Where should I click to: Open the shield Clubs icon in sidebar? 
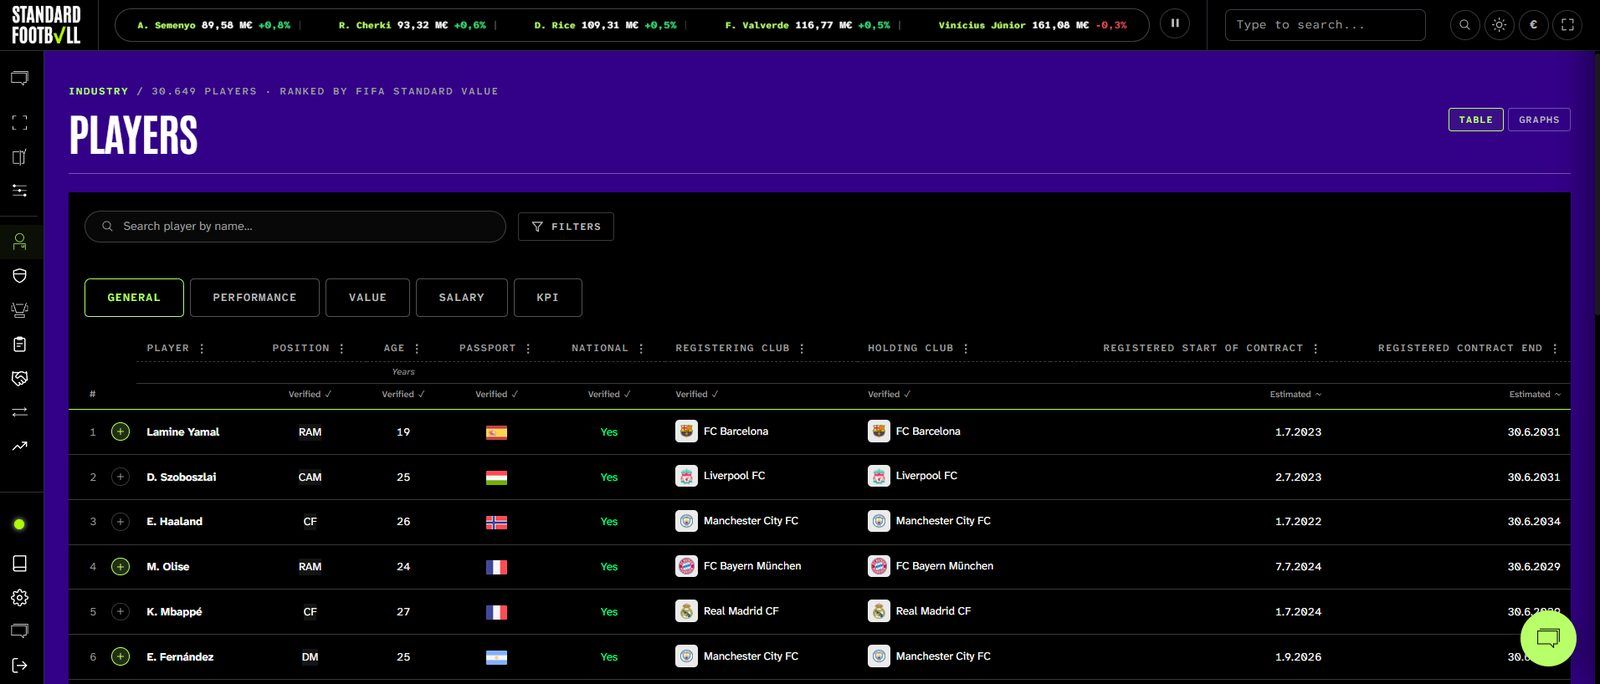click(19, 276)
